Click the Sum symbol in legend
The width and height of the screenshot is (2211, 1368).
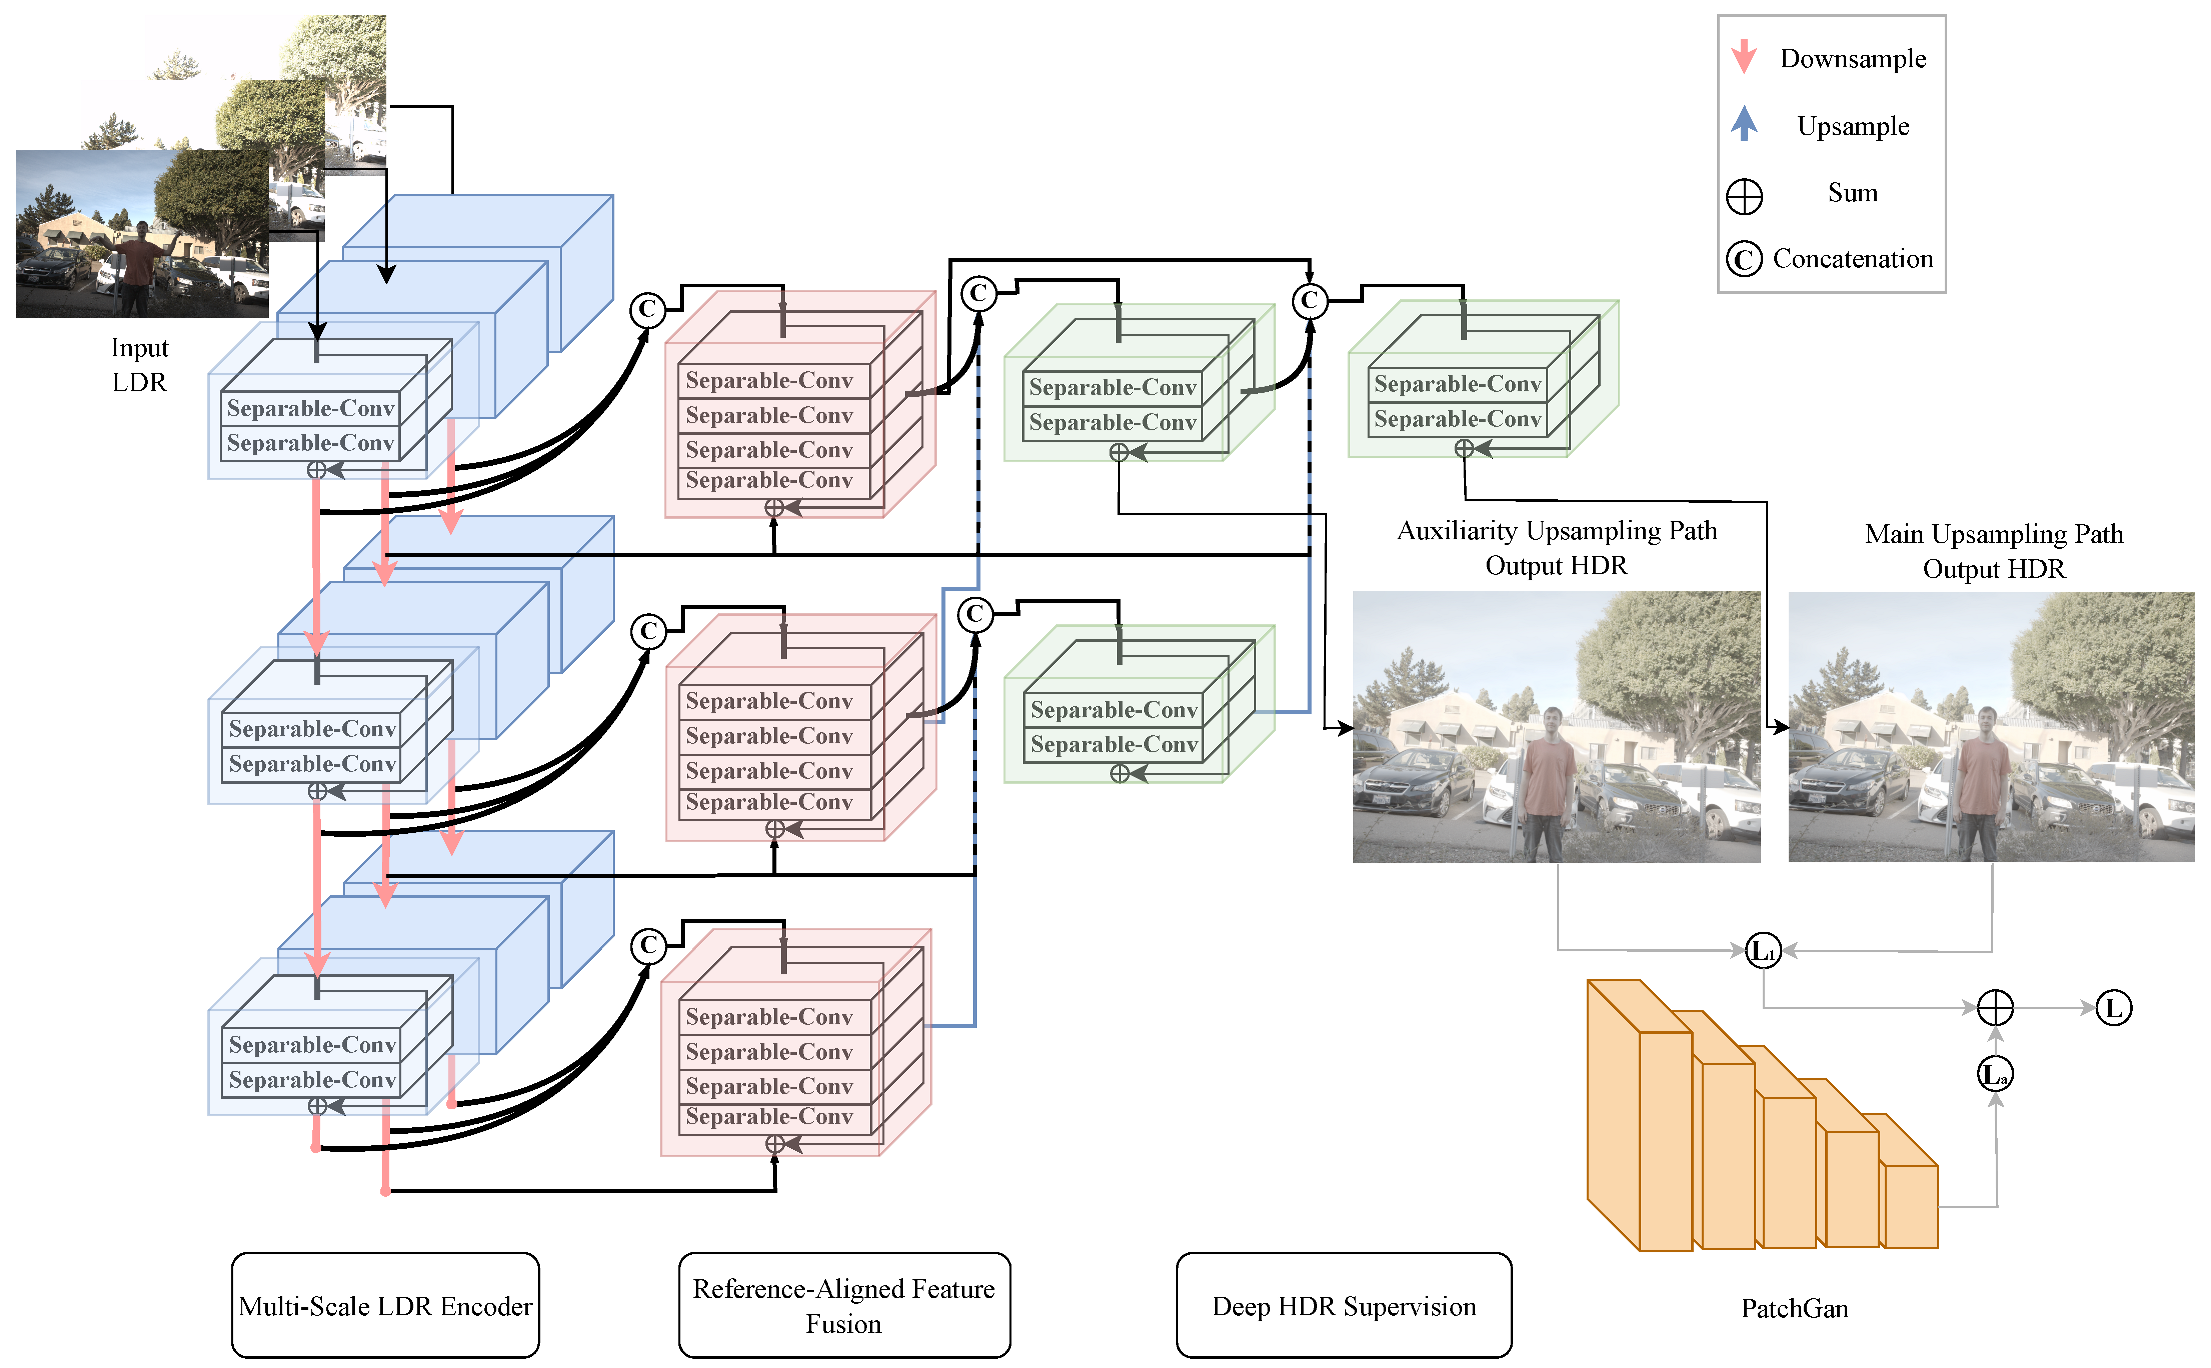click(1744, 196)
